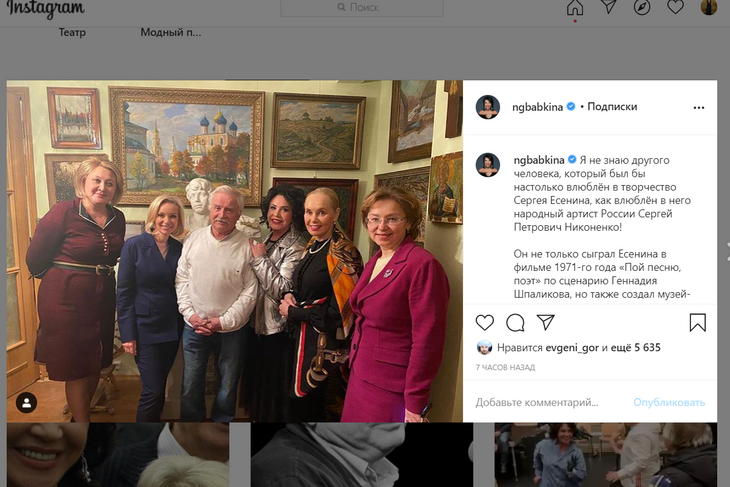Open the Театр story highlight
This screenshot has height=487, width=730.
tap(72, 32)
